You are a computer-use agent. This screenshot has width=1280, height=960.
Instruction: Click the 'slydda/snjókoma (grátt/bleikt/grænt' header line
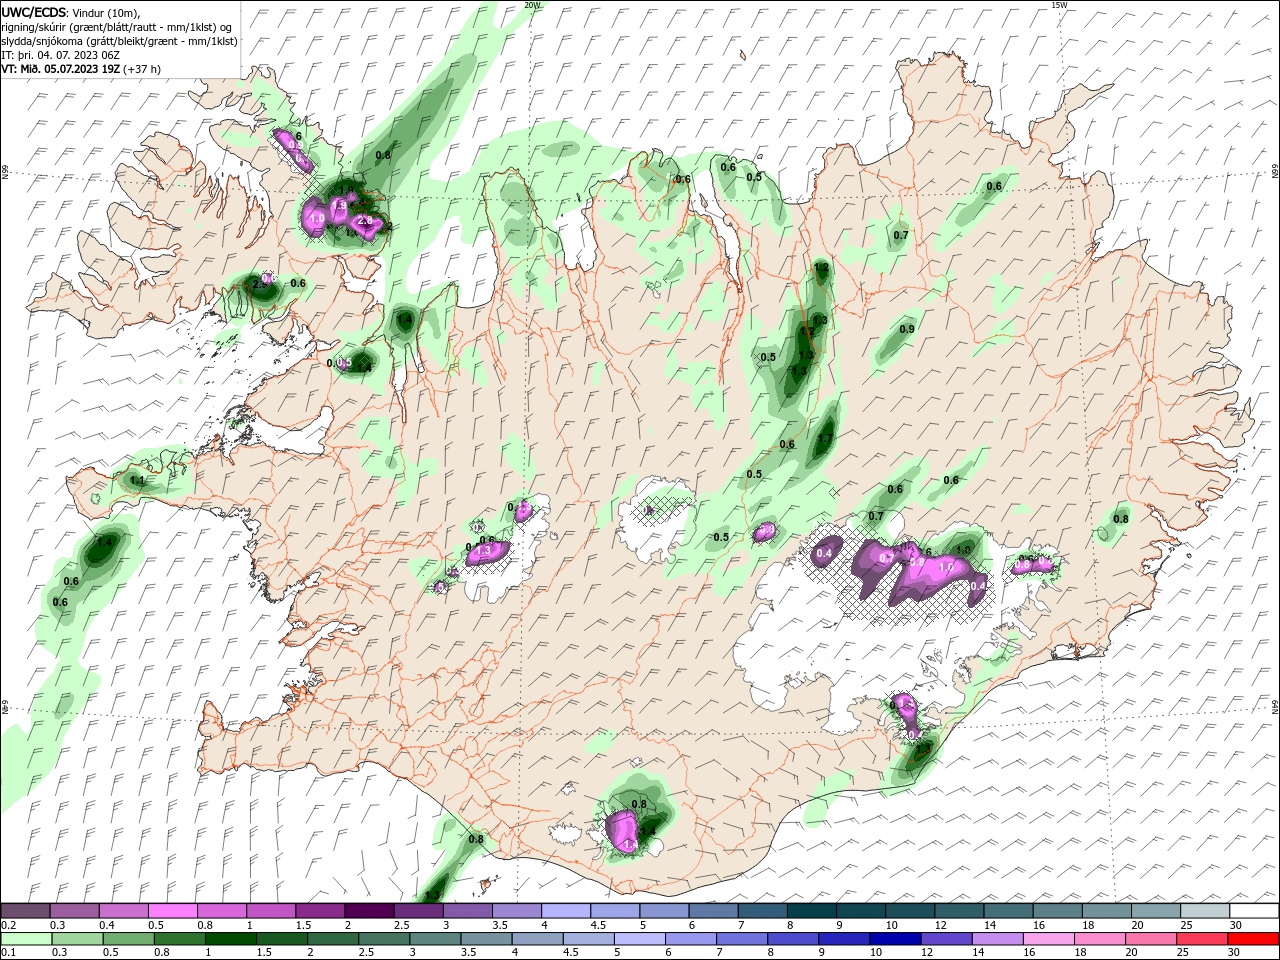[119, 41]
